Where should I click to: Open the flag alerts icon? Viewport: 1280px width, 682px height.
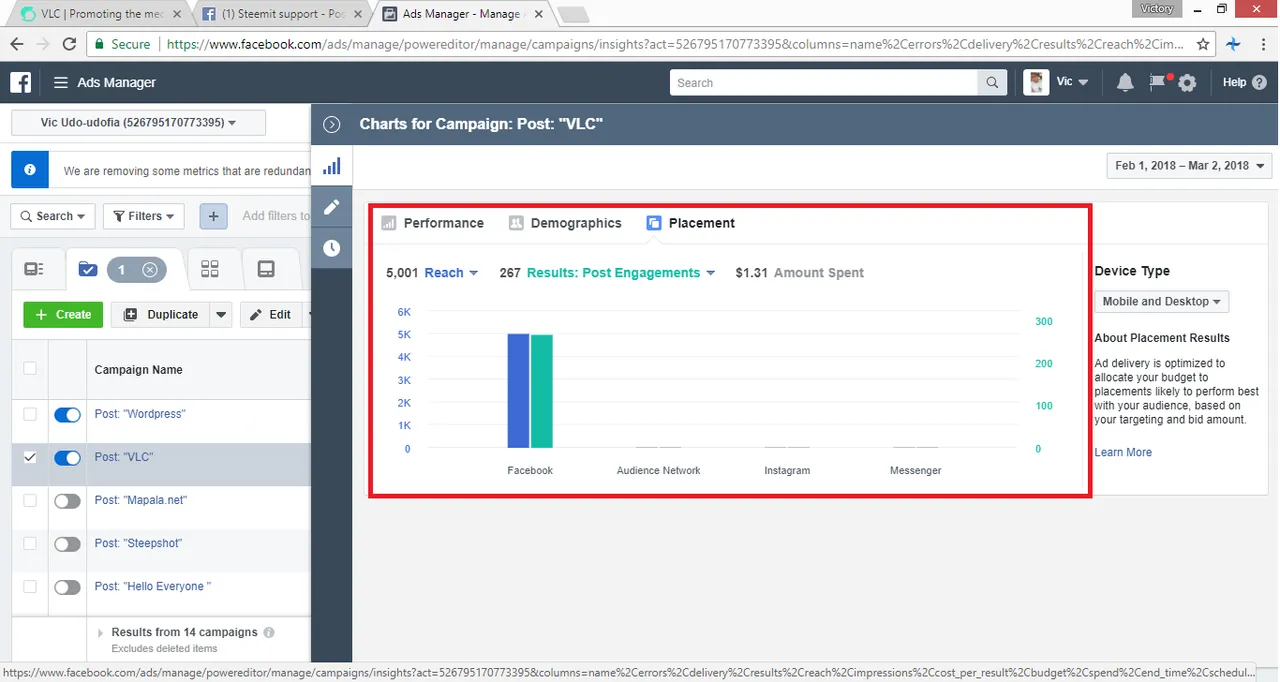(x=1158, y=83)
